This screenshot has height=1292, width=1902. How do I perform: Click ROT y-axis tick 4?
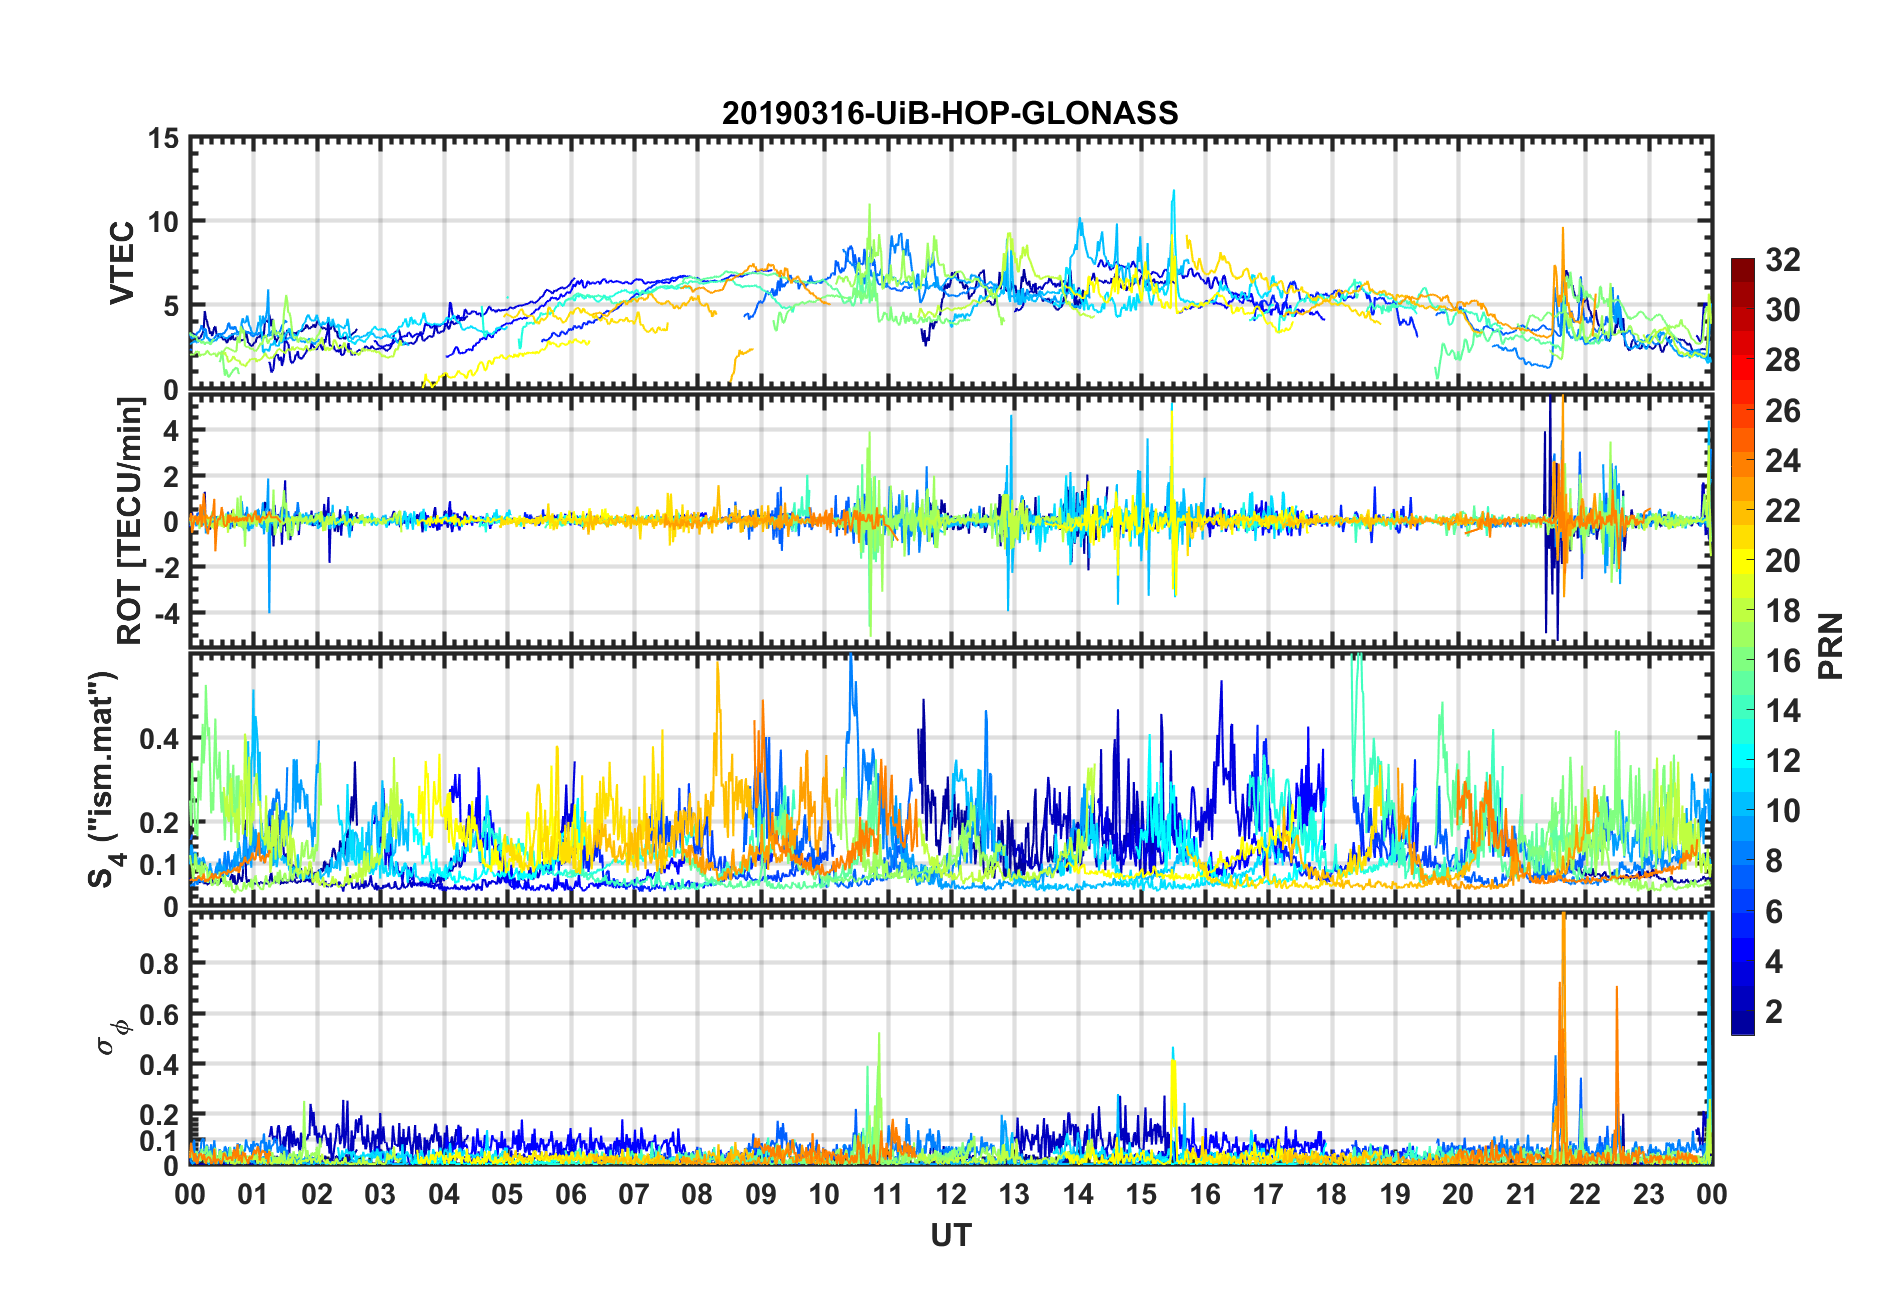coord(171,430)
